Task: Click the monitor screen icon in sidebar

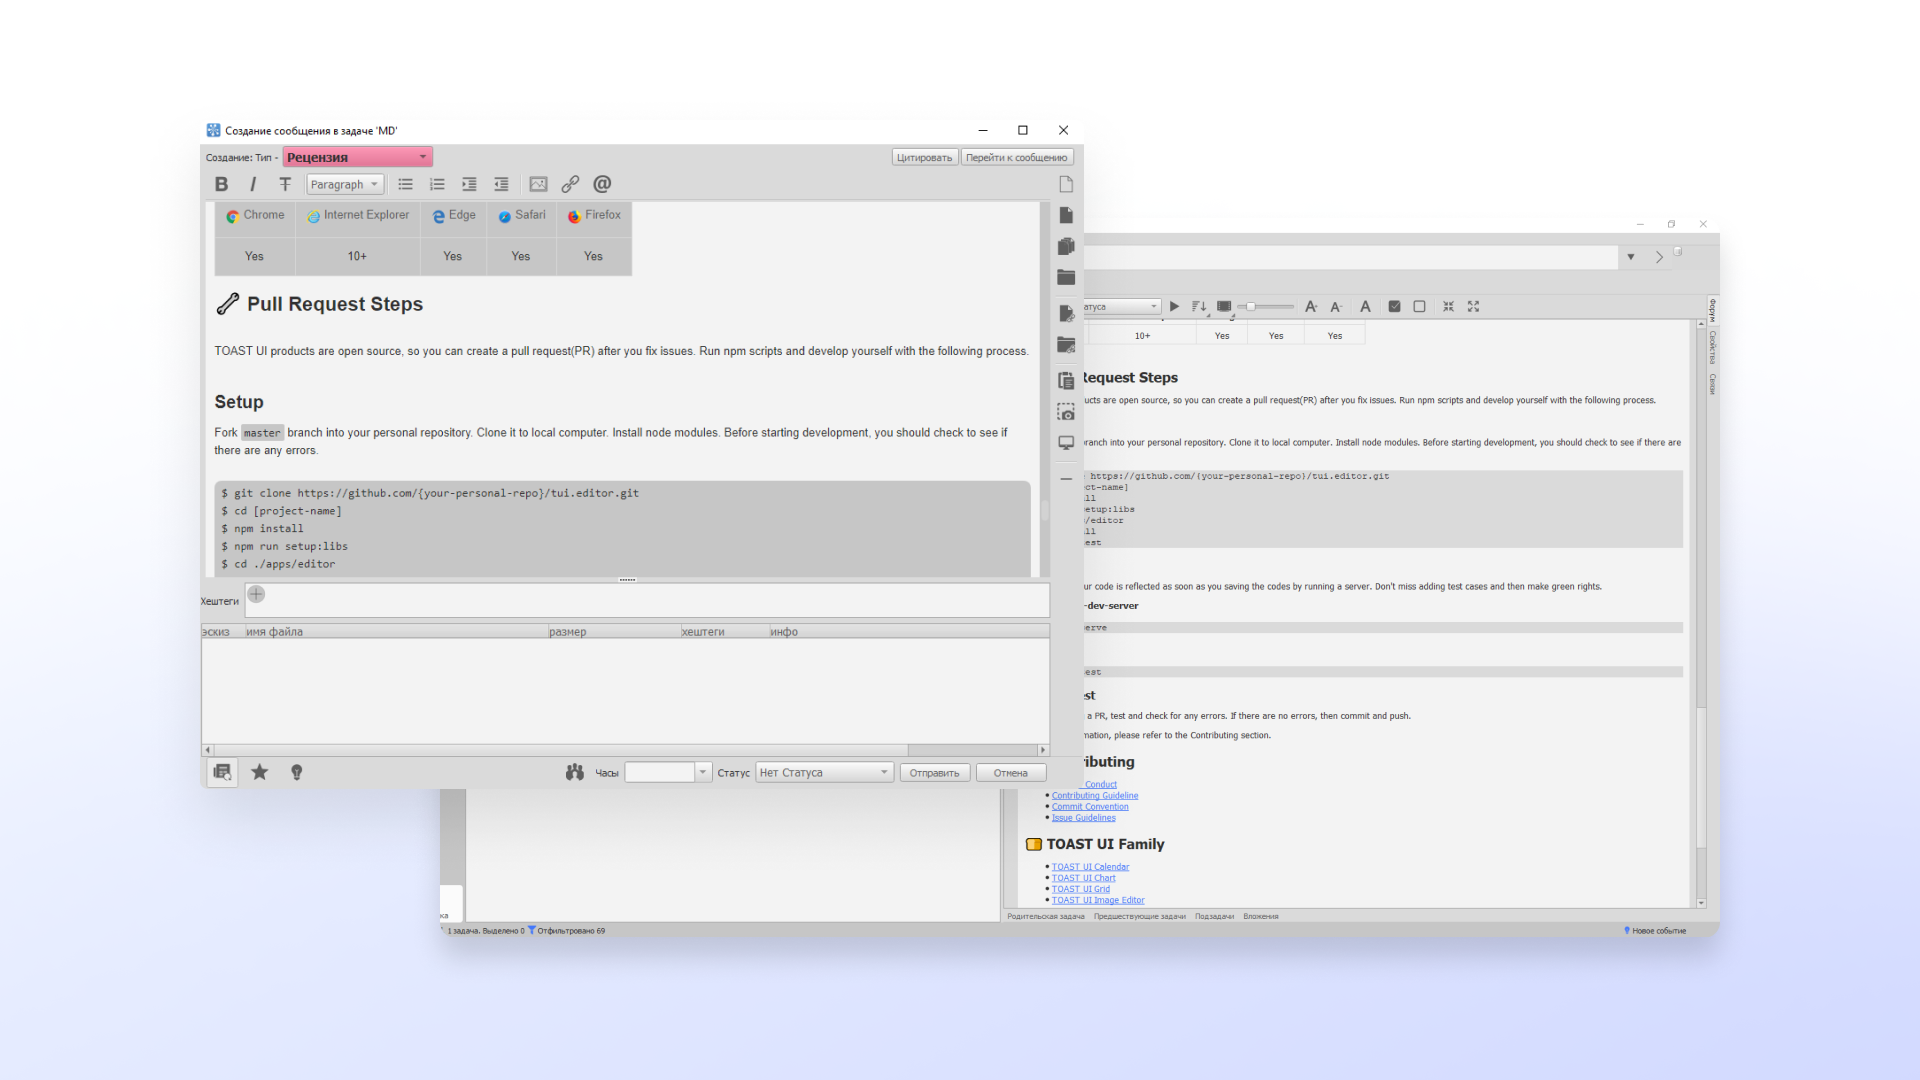Action: 1066,443
